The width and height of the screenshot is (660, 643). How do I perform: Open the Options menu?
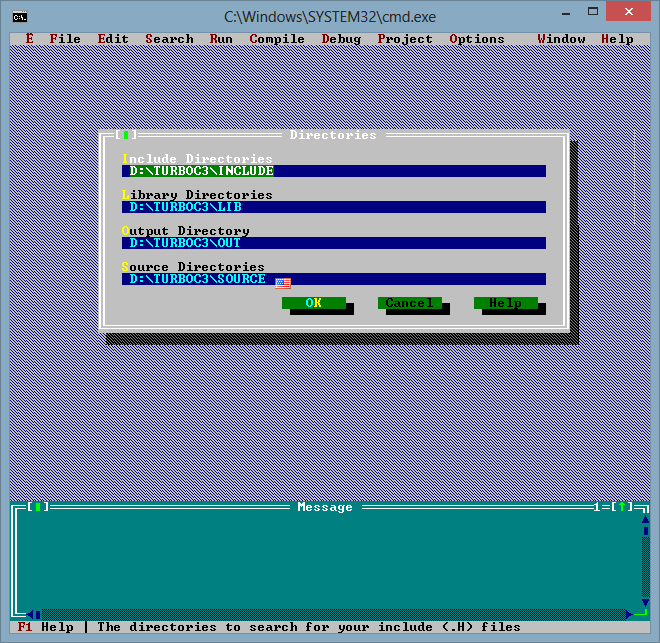[476, 39]
